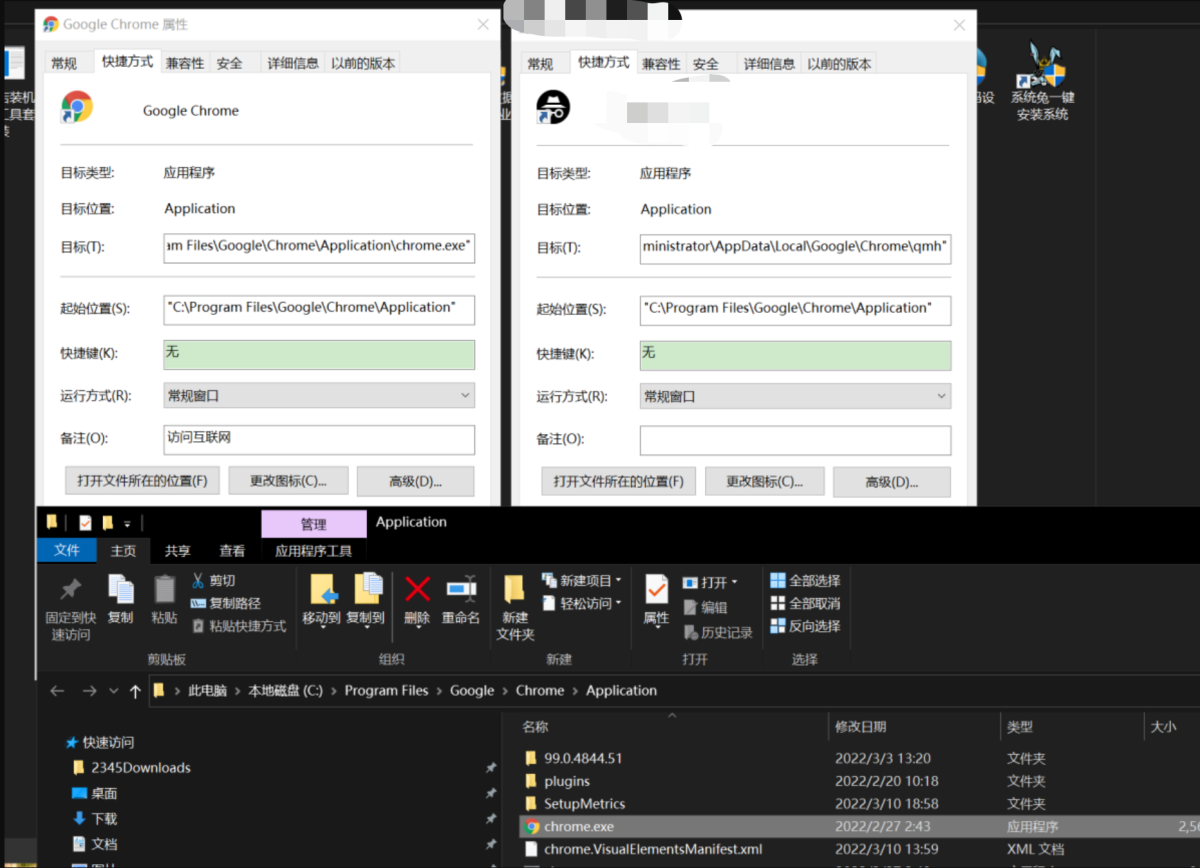Open the Copy to (复制到) menu

click(x=365, y=600)
